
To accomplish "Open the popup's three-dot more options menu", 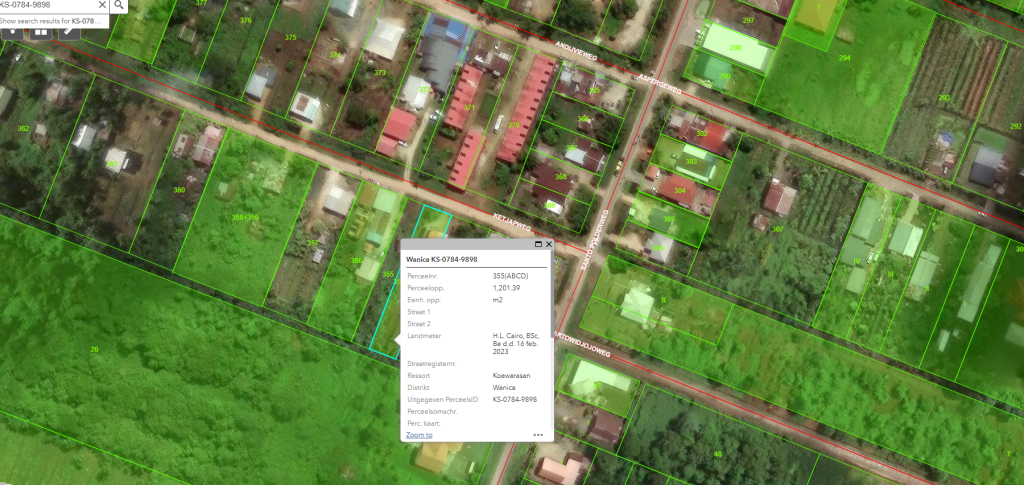I will click(x=538, y=435).
